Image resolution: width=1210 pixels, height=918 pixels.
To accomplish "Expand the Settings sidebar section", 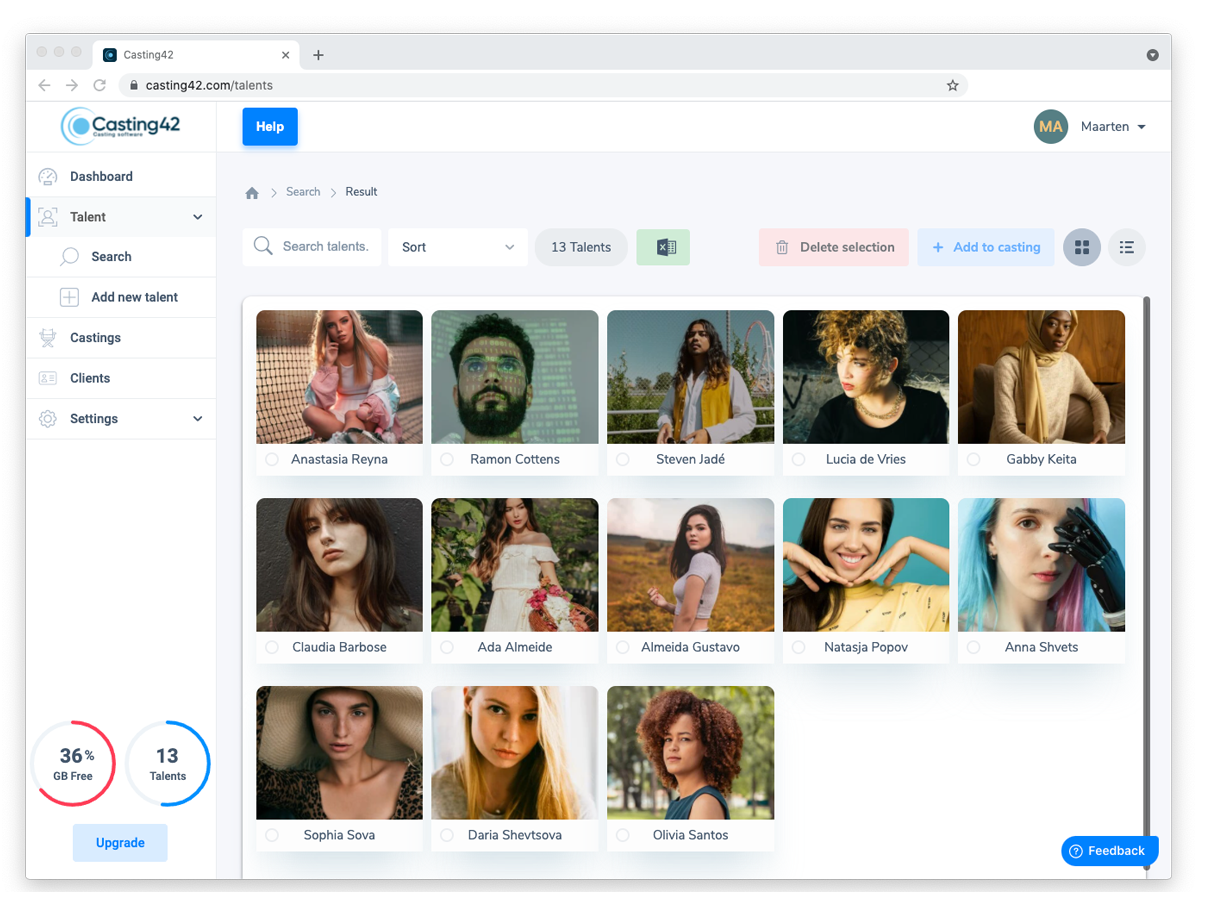I will click(x=121, y=419).
